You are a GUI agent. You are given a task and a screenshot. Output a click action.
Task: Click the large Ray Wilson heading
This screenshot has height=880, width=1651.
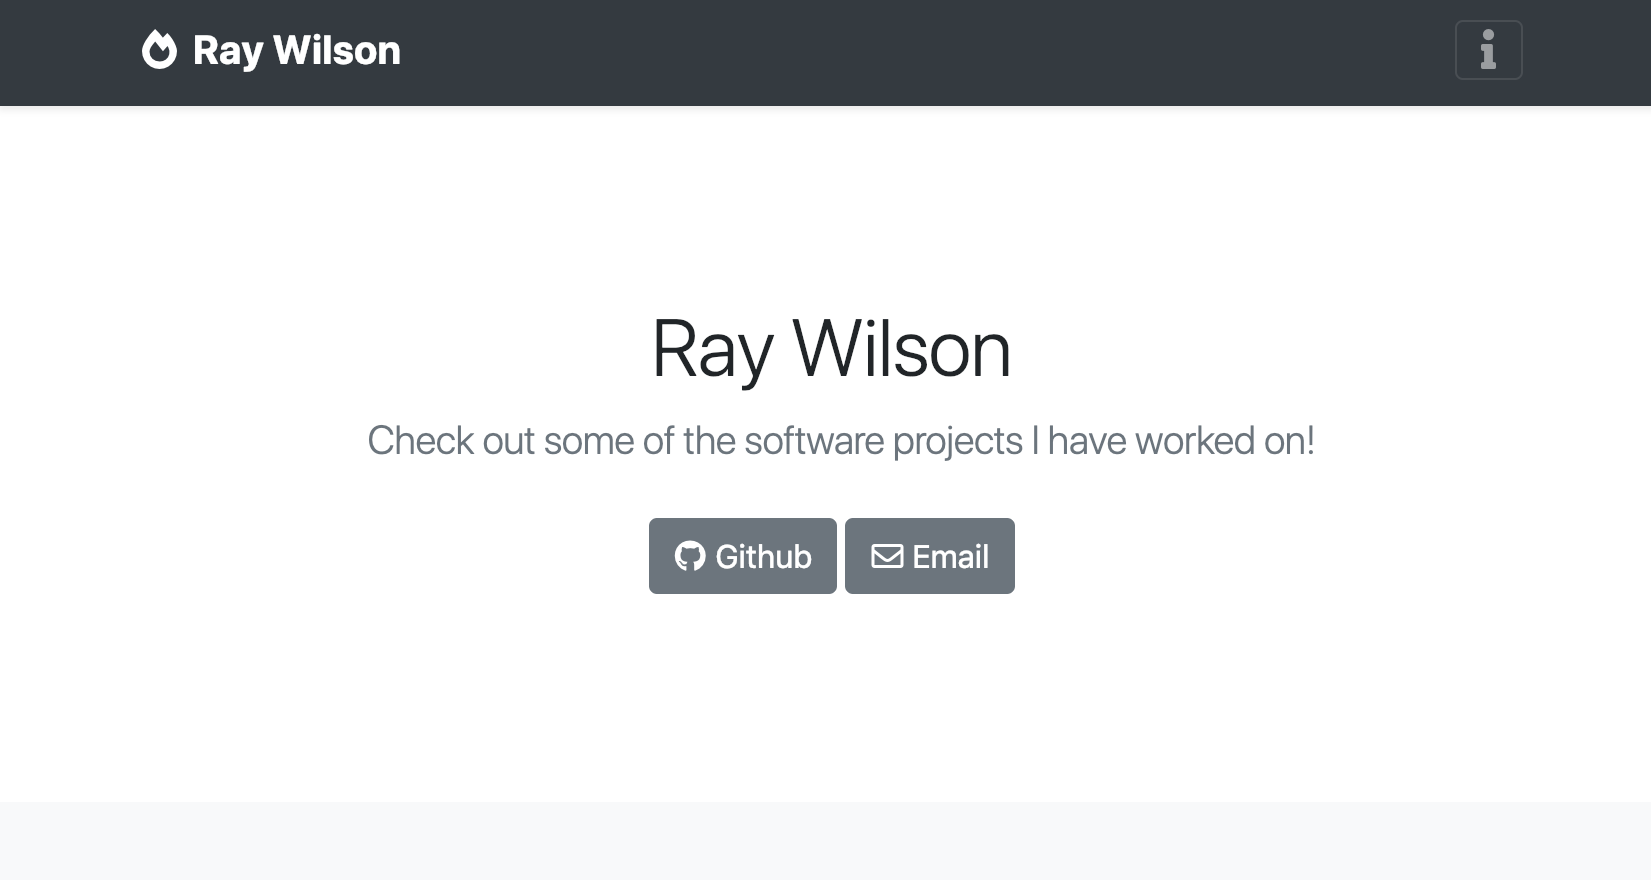831,349
